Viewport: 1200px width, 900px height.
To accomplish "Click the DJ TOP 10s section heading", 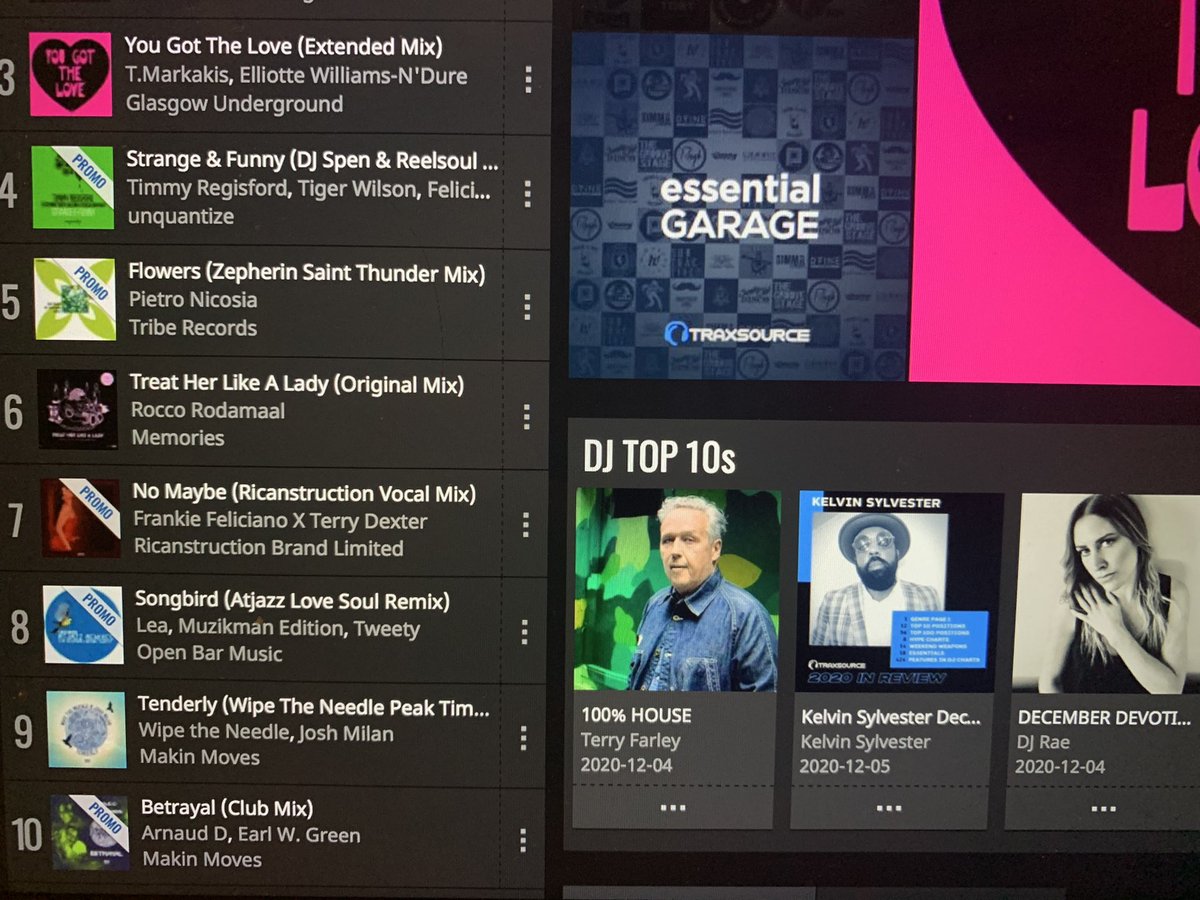I will coord(659,457).
